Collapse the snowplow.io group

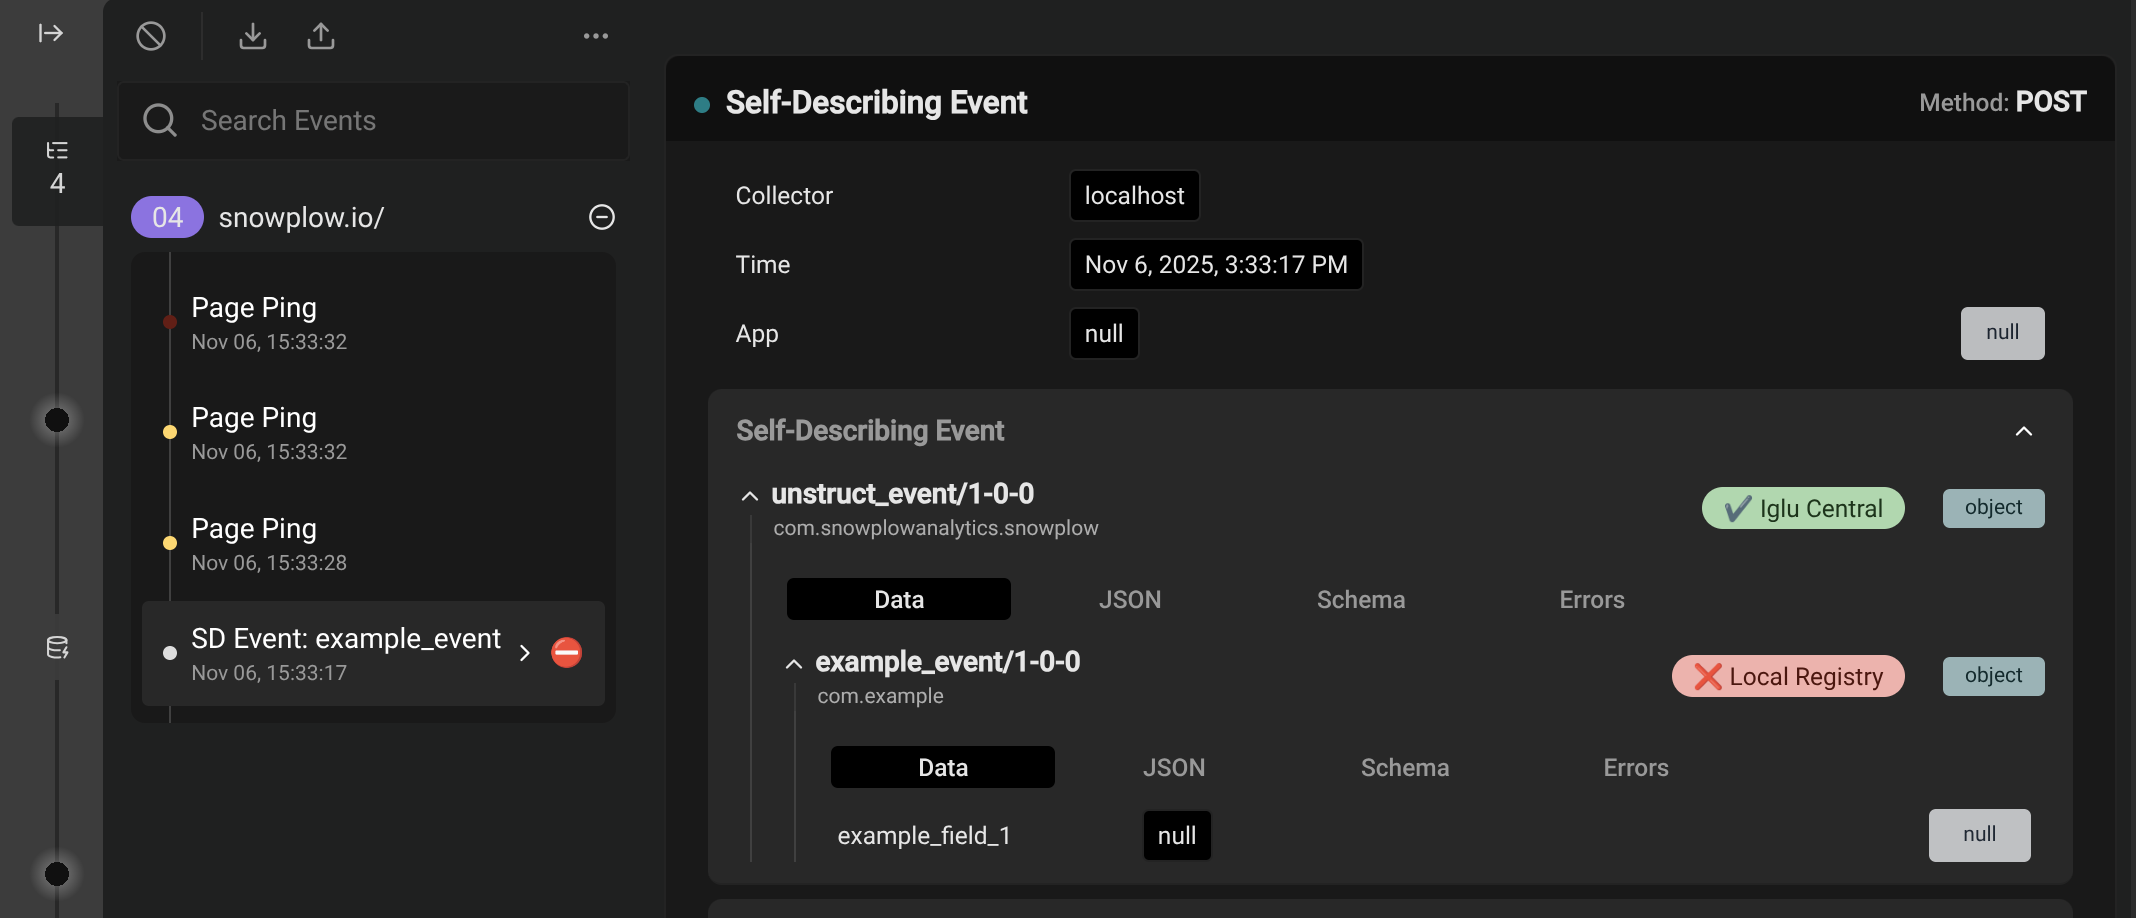tap(602, 217)
